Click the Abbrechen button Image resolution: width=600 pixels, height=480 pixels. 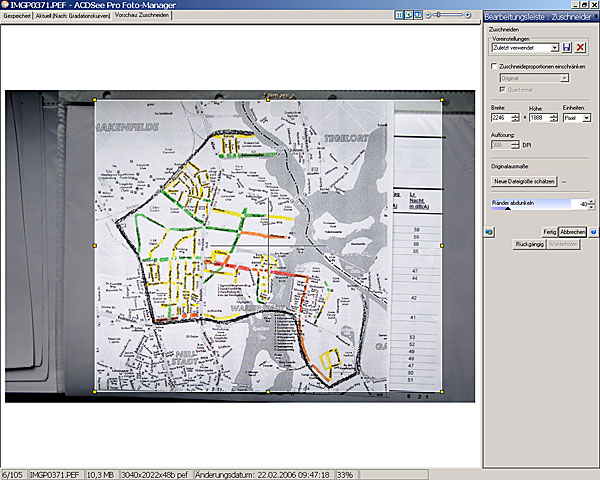pos(573,231)
